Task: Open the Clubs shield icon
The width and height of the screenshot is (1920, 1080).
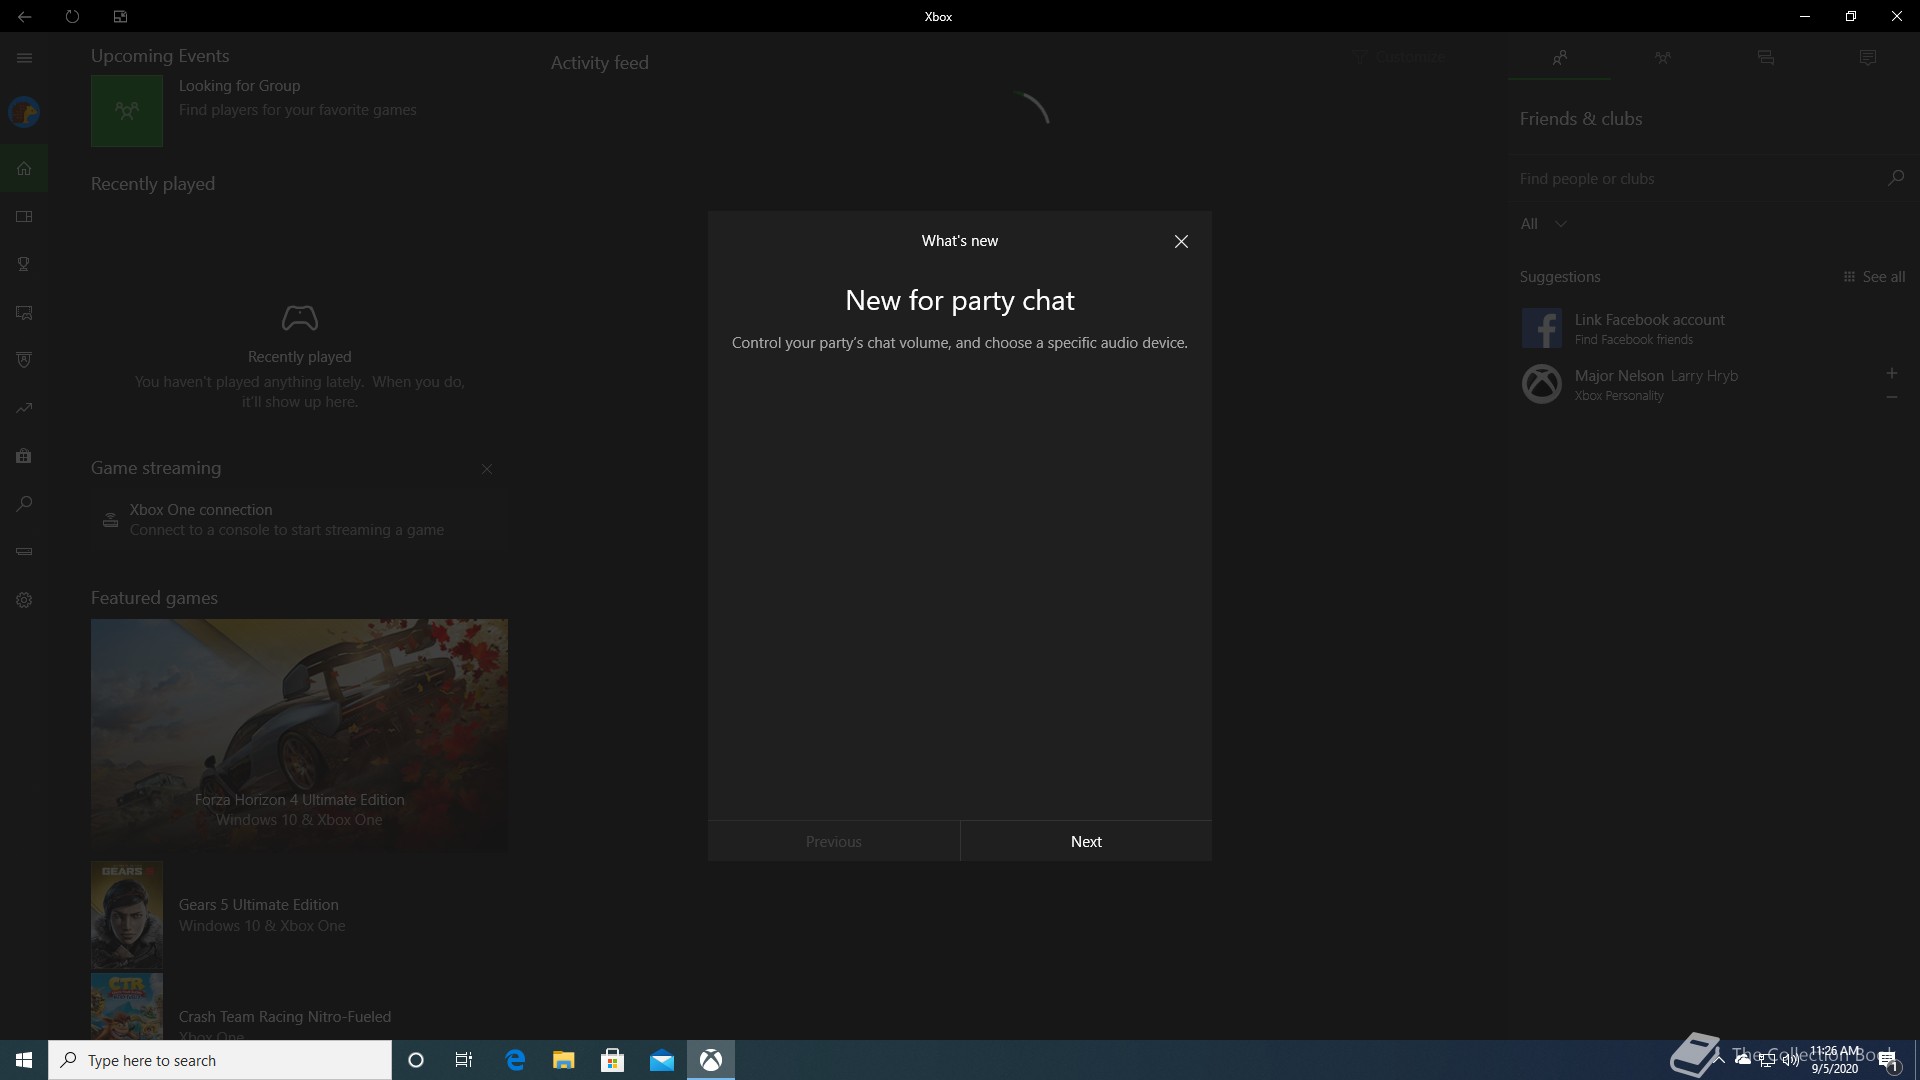Action: click(24, 360)
